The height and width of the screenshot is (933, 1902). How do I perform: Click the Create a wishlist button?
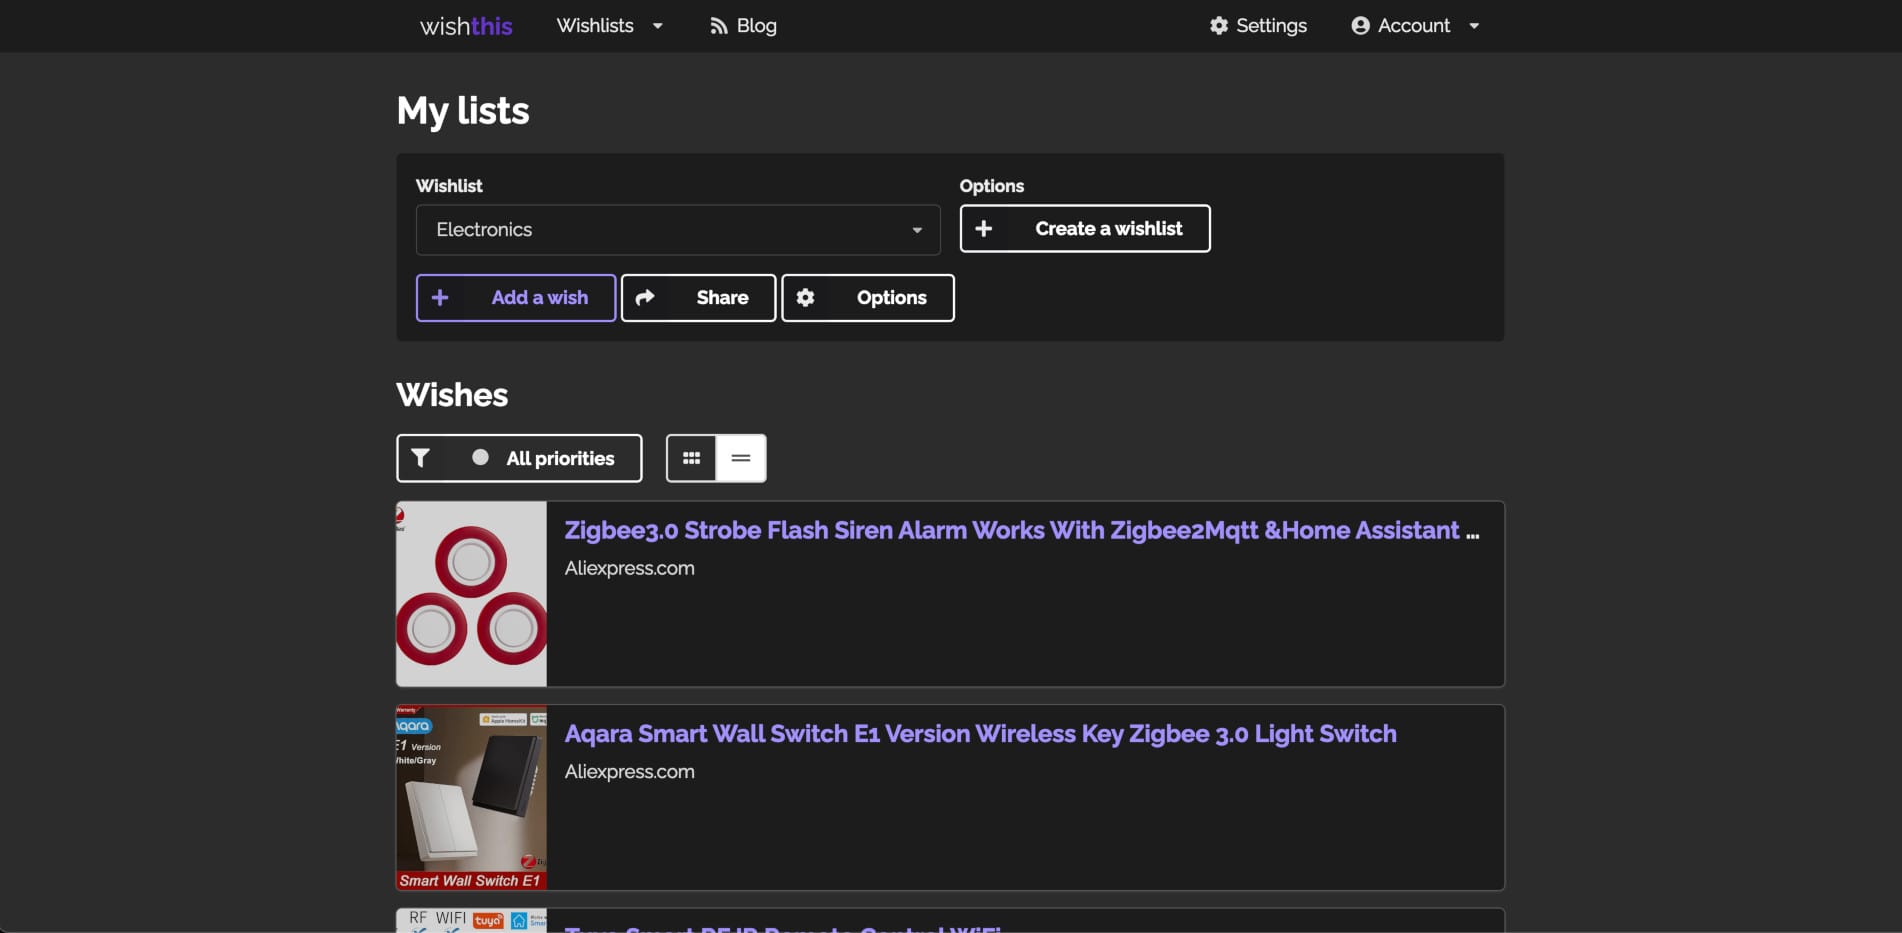[1085, 229]
